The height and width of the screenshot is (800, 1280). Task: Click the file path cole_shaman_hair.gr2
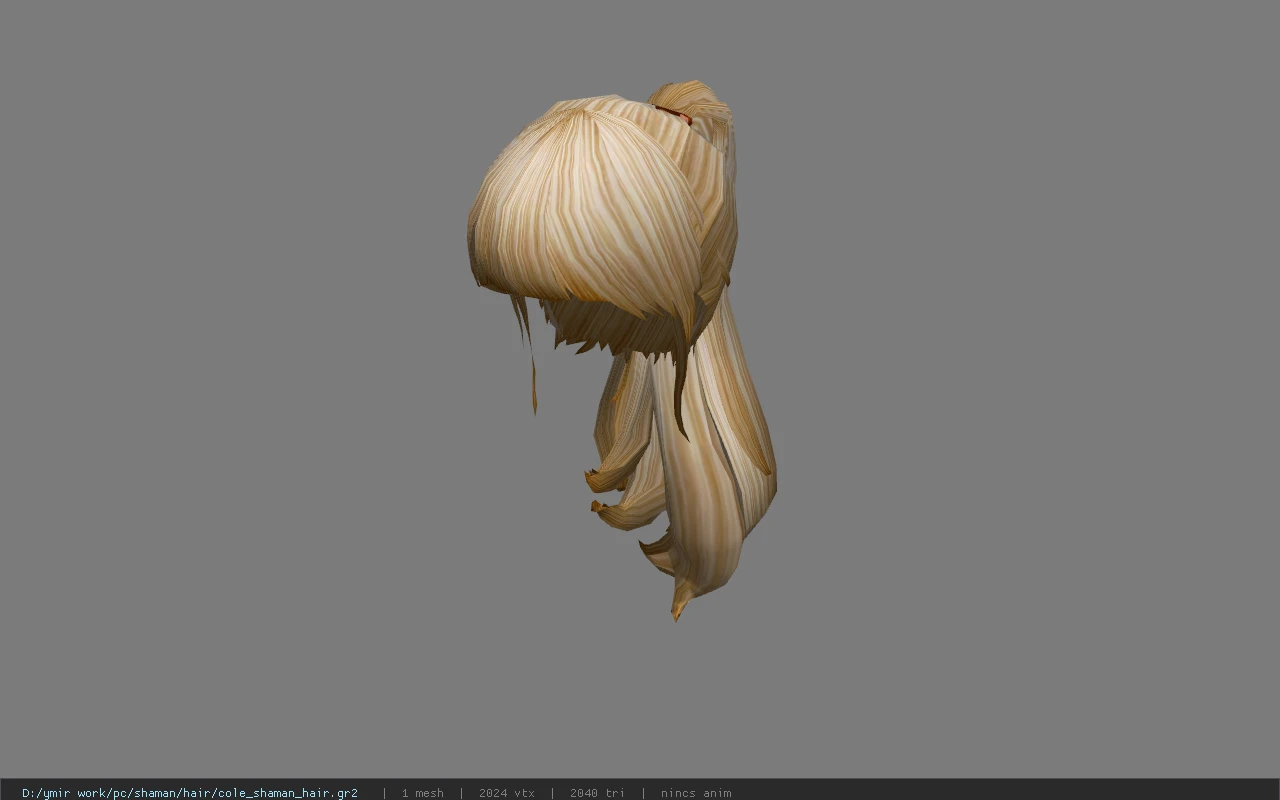tap(190, 792)
